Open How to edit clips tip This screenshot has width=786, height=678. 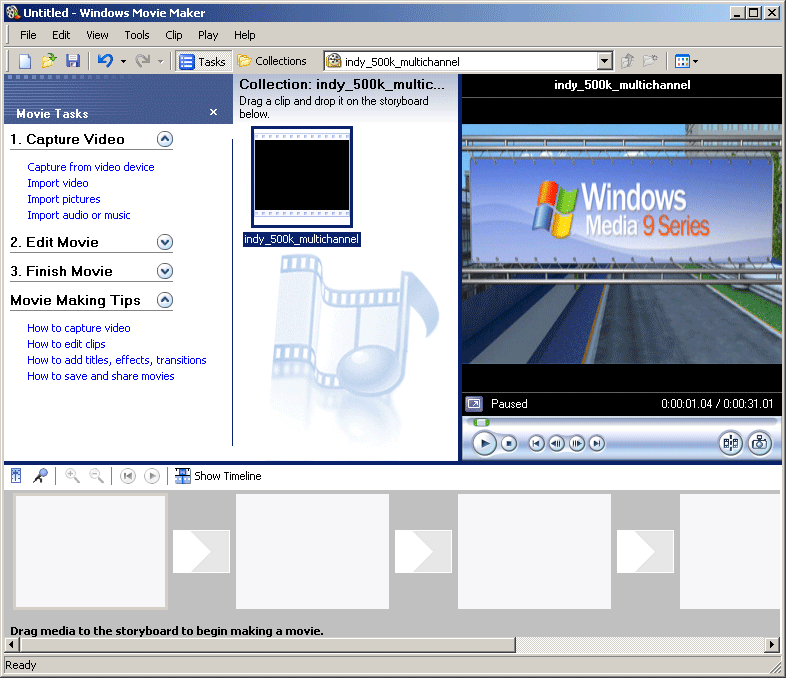pos(66,344)
